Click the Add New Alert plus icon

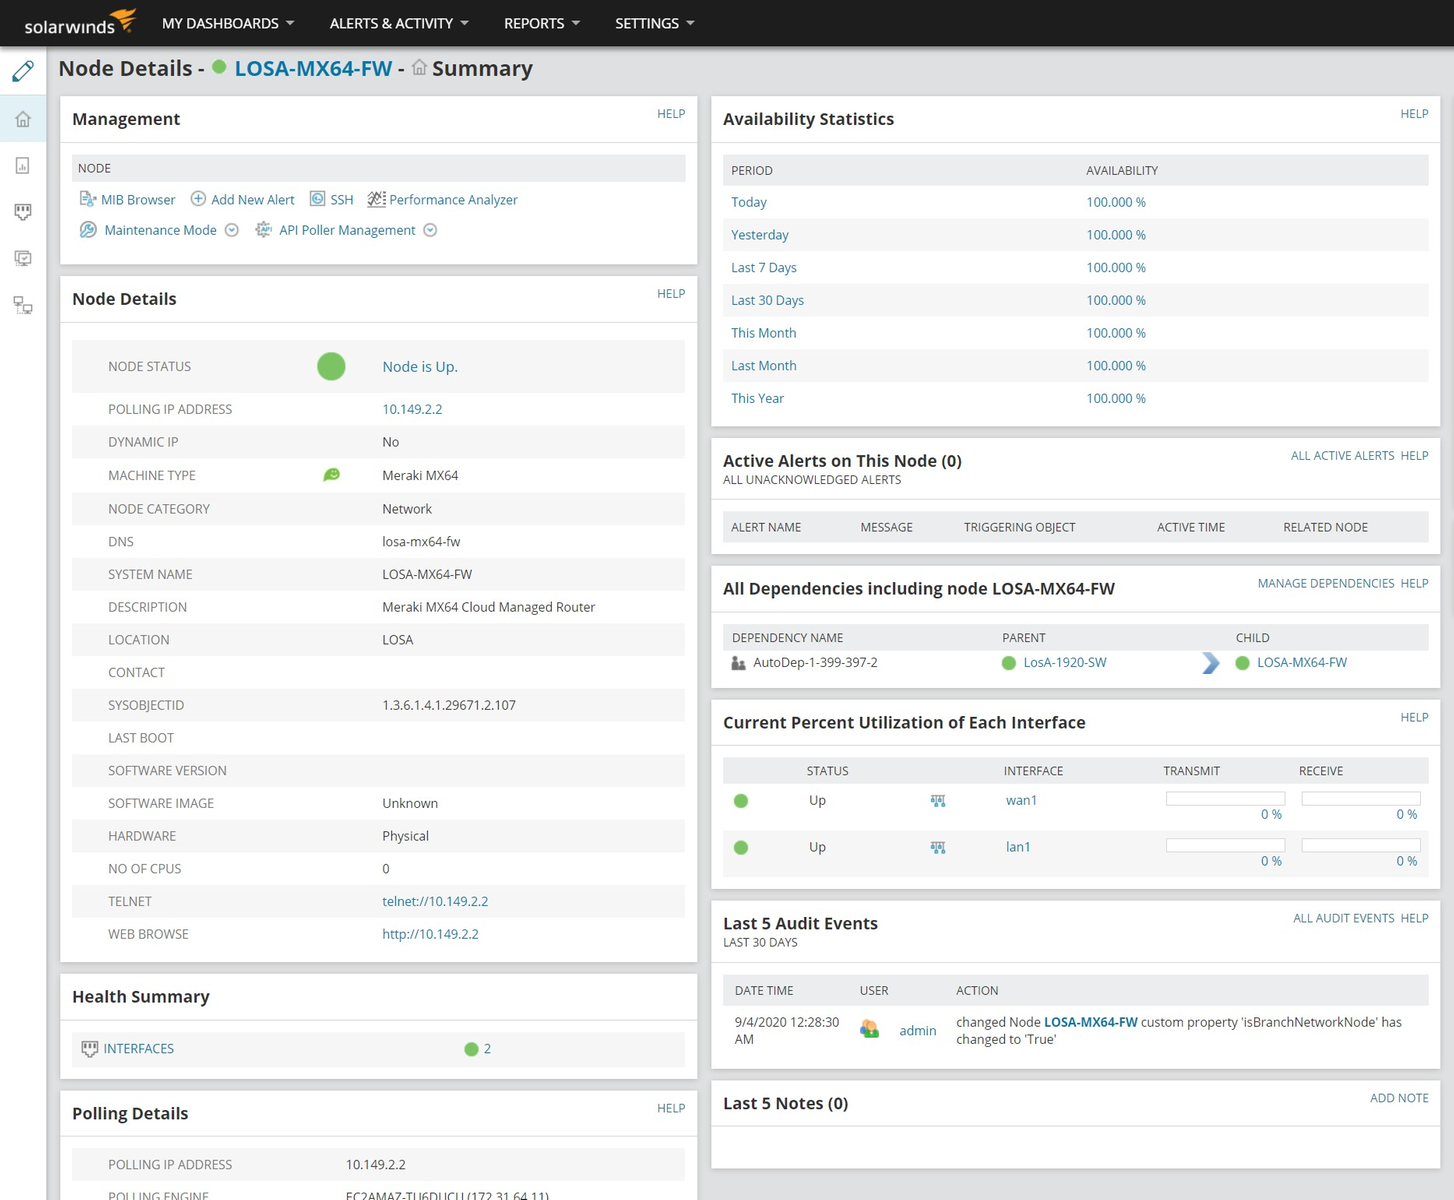tap(198, 199)
